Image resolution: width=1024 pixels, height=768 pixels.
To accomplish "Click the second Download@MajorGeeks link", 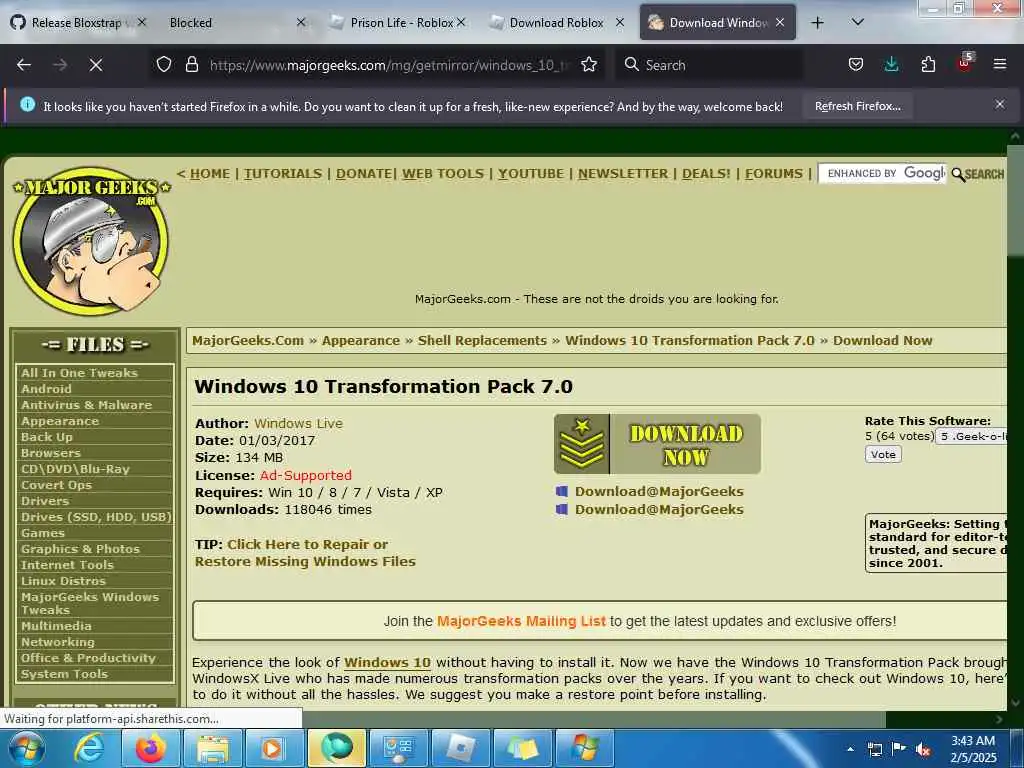I will [659, 509].
